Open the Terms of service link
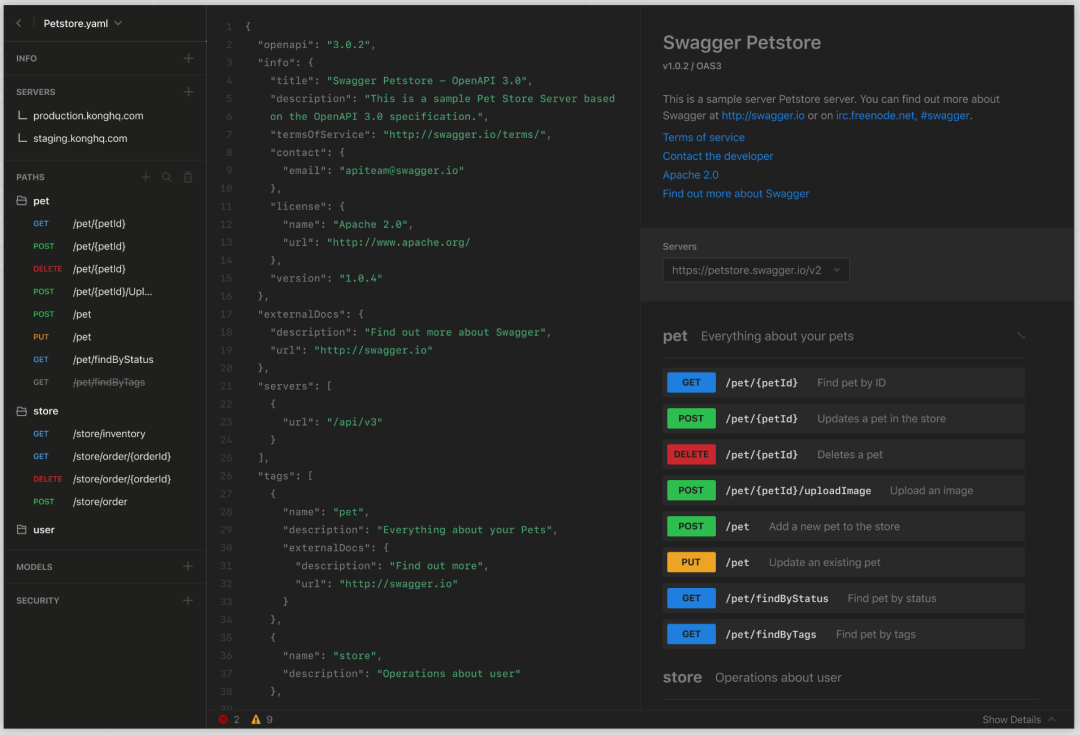 click(703, 138)
